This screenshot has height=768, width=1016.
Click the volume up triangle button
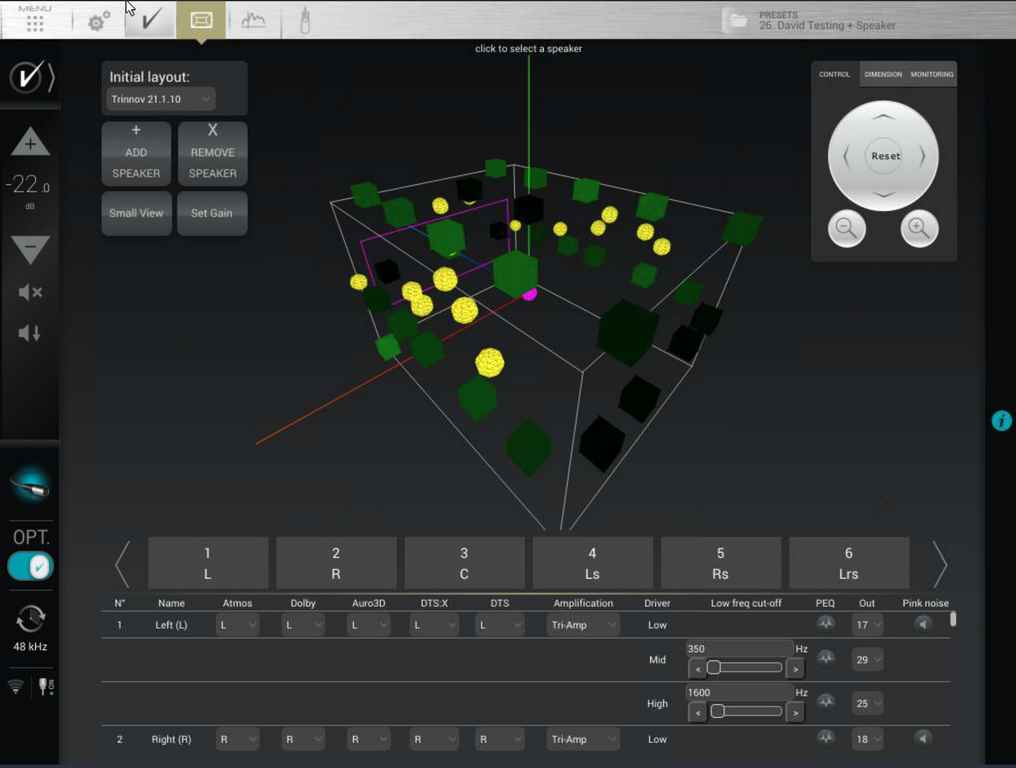tap(30, 143)
